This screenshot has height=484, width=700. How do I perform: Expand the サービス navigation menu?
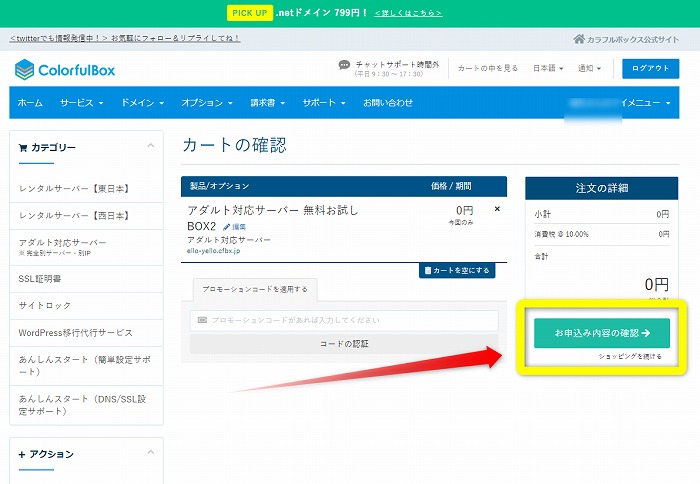tap(82, 102)
